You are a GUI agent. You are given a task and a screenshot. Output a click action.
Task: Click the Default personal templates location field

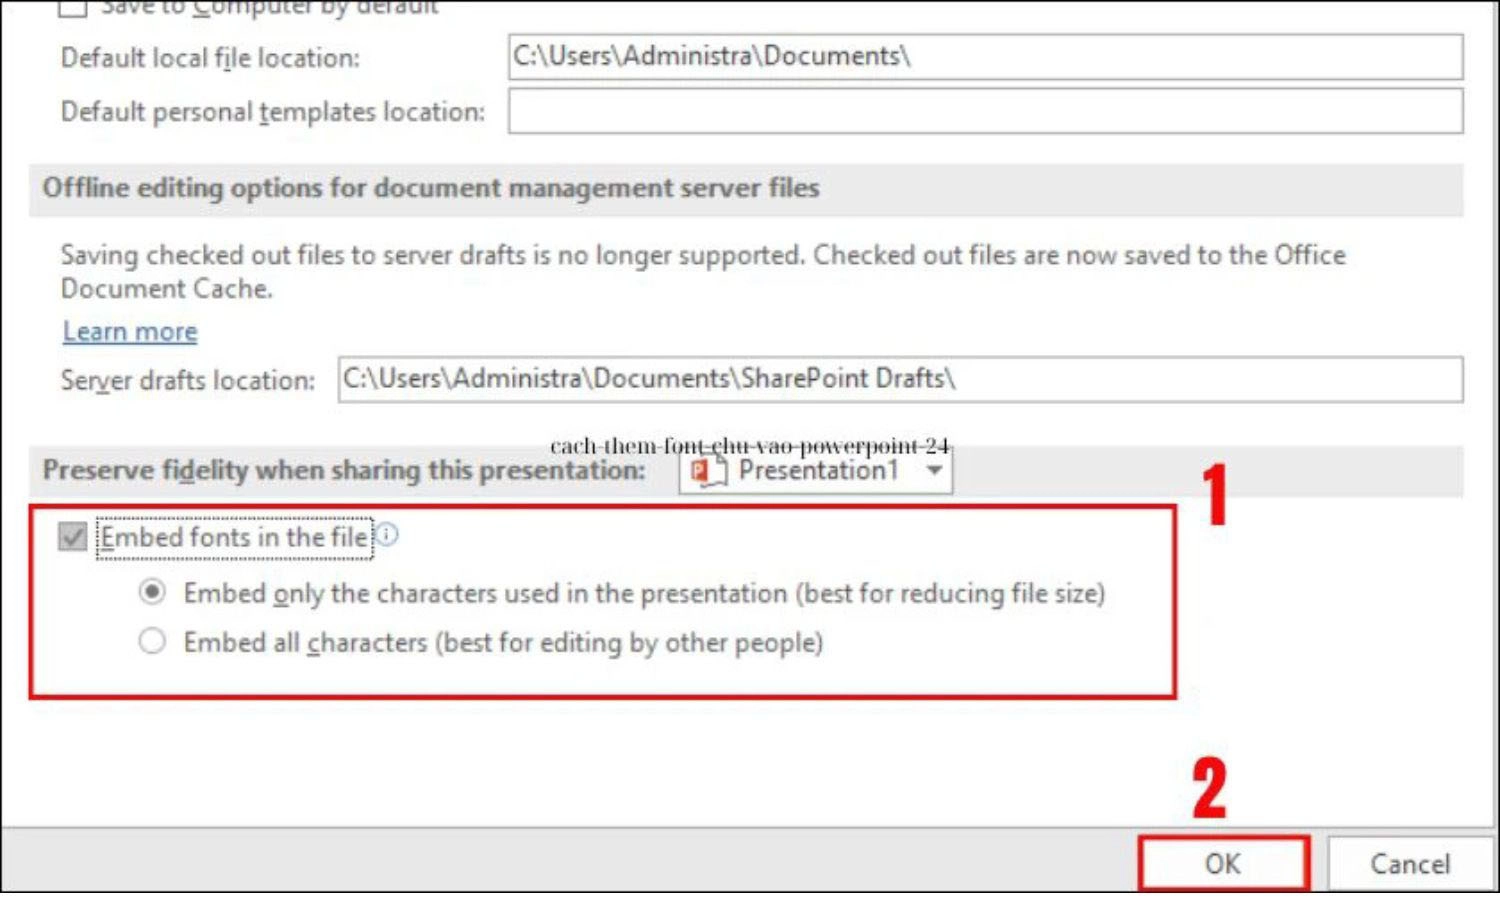pyautogui.click(x=985, y=111)
